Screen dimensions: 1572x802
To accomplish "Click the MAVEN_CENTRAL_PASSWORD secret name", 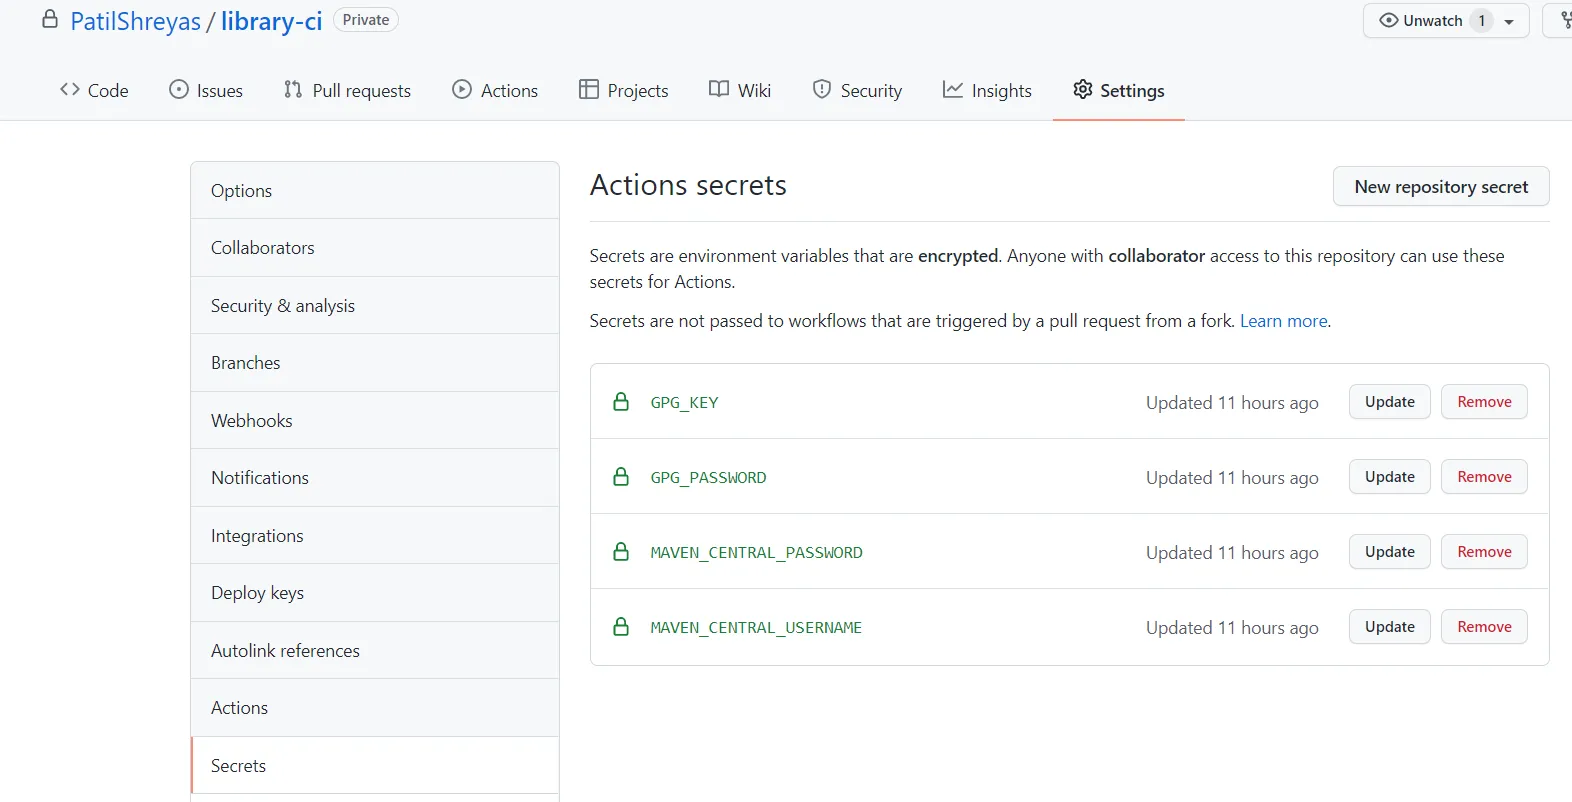I will tap(756, 552).
